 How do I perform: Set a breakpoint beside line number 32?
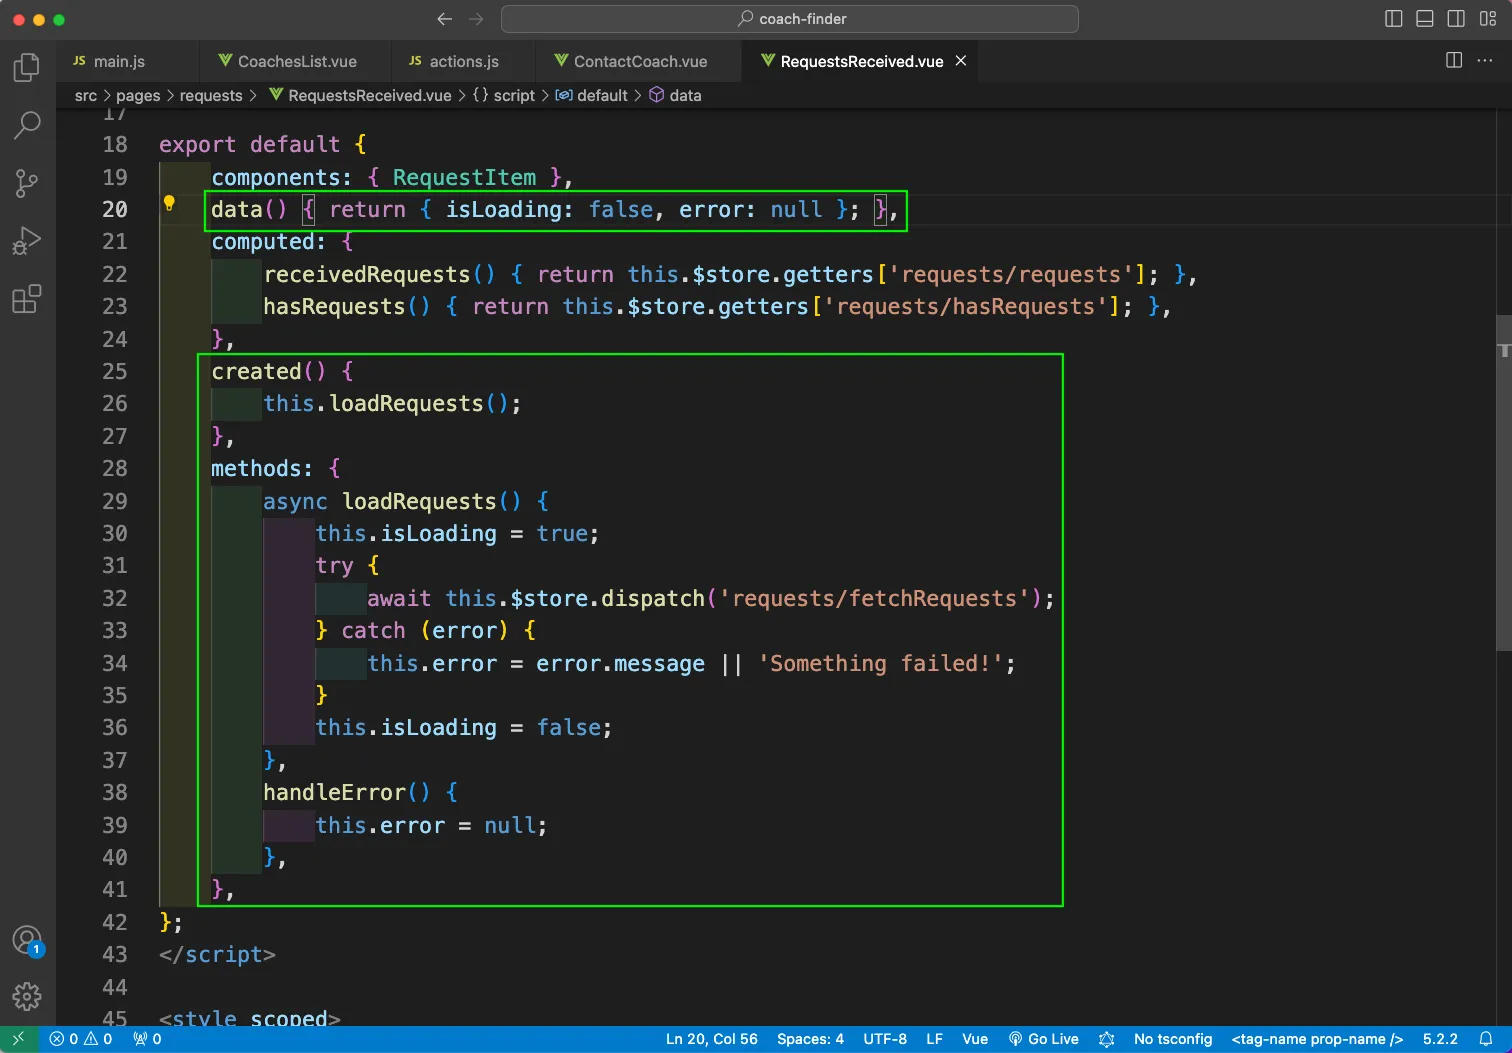[80, 598]
